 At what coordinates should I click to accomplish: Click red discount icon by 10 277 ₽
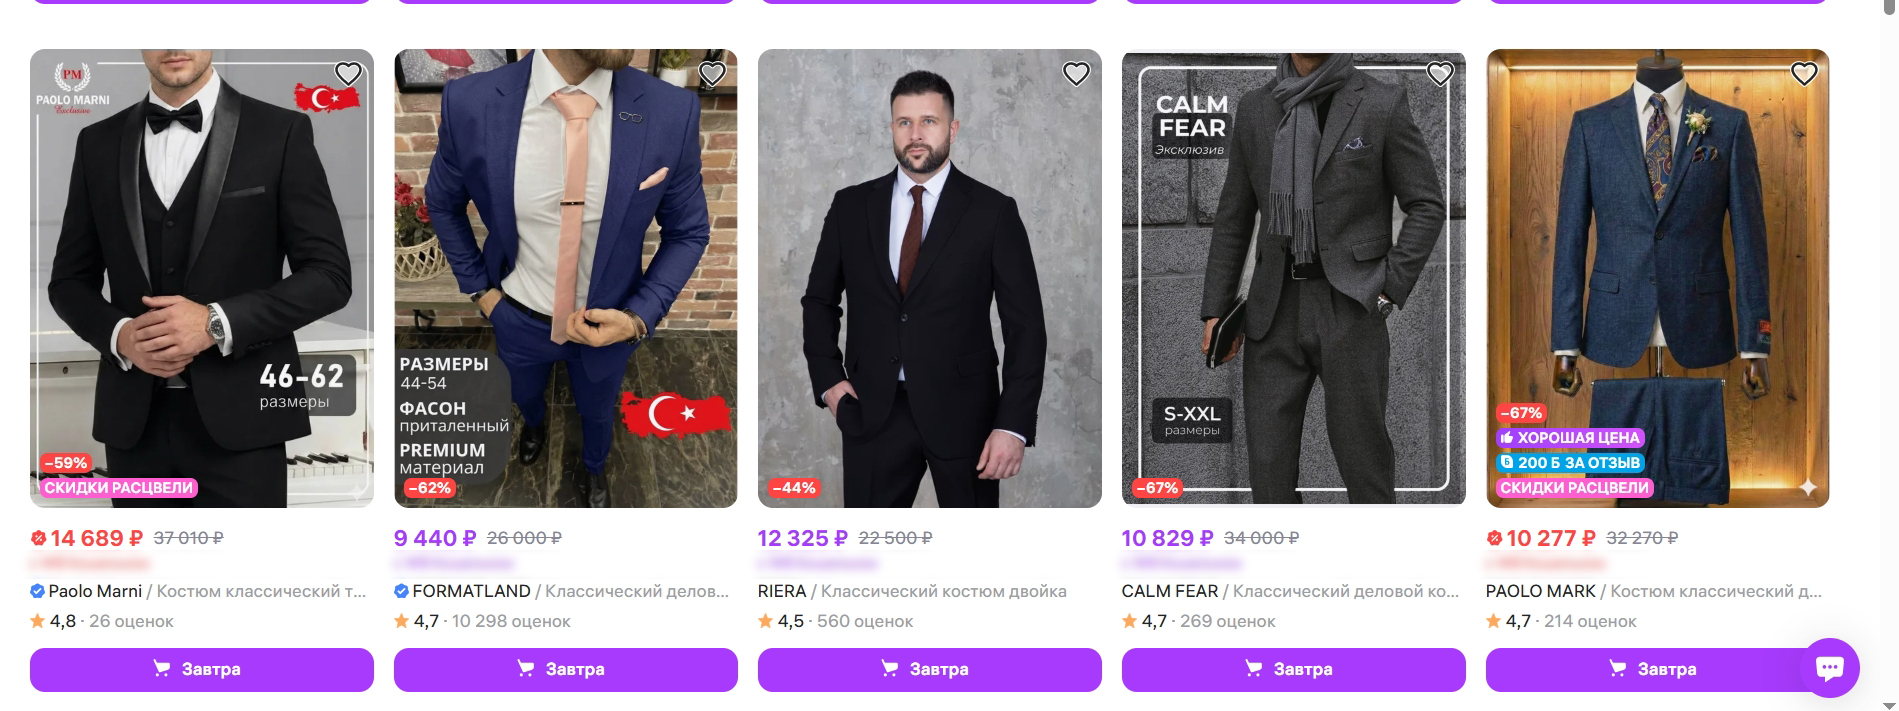1495,538
